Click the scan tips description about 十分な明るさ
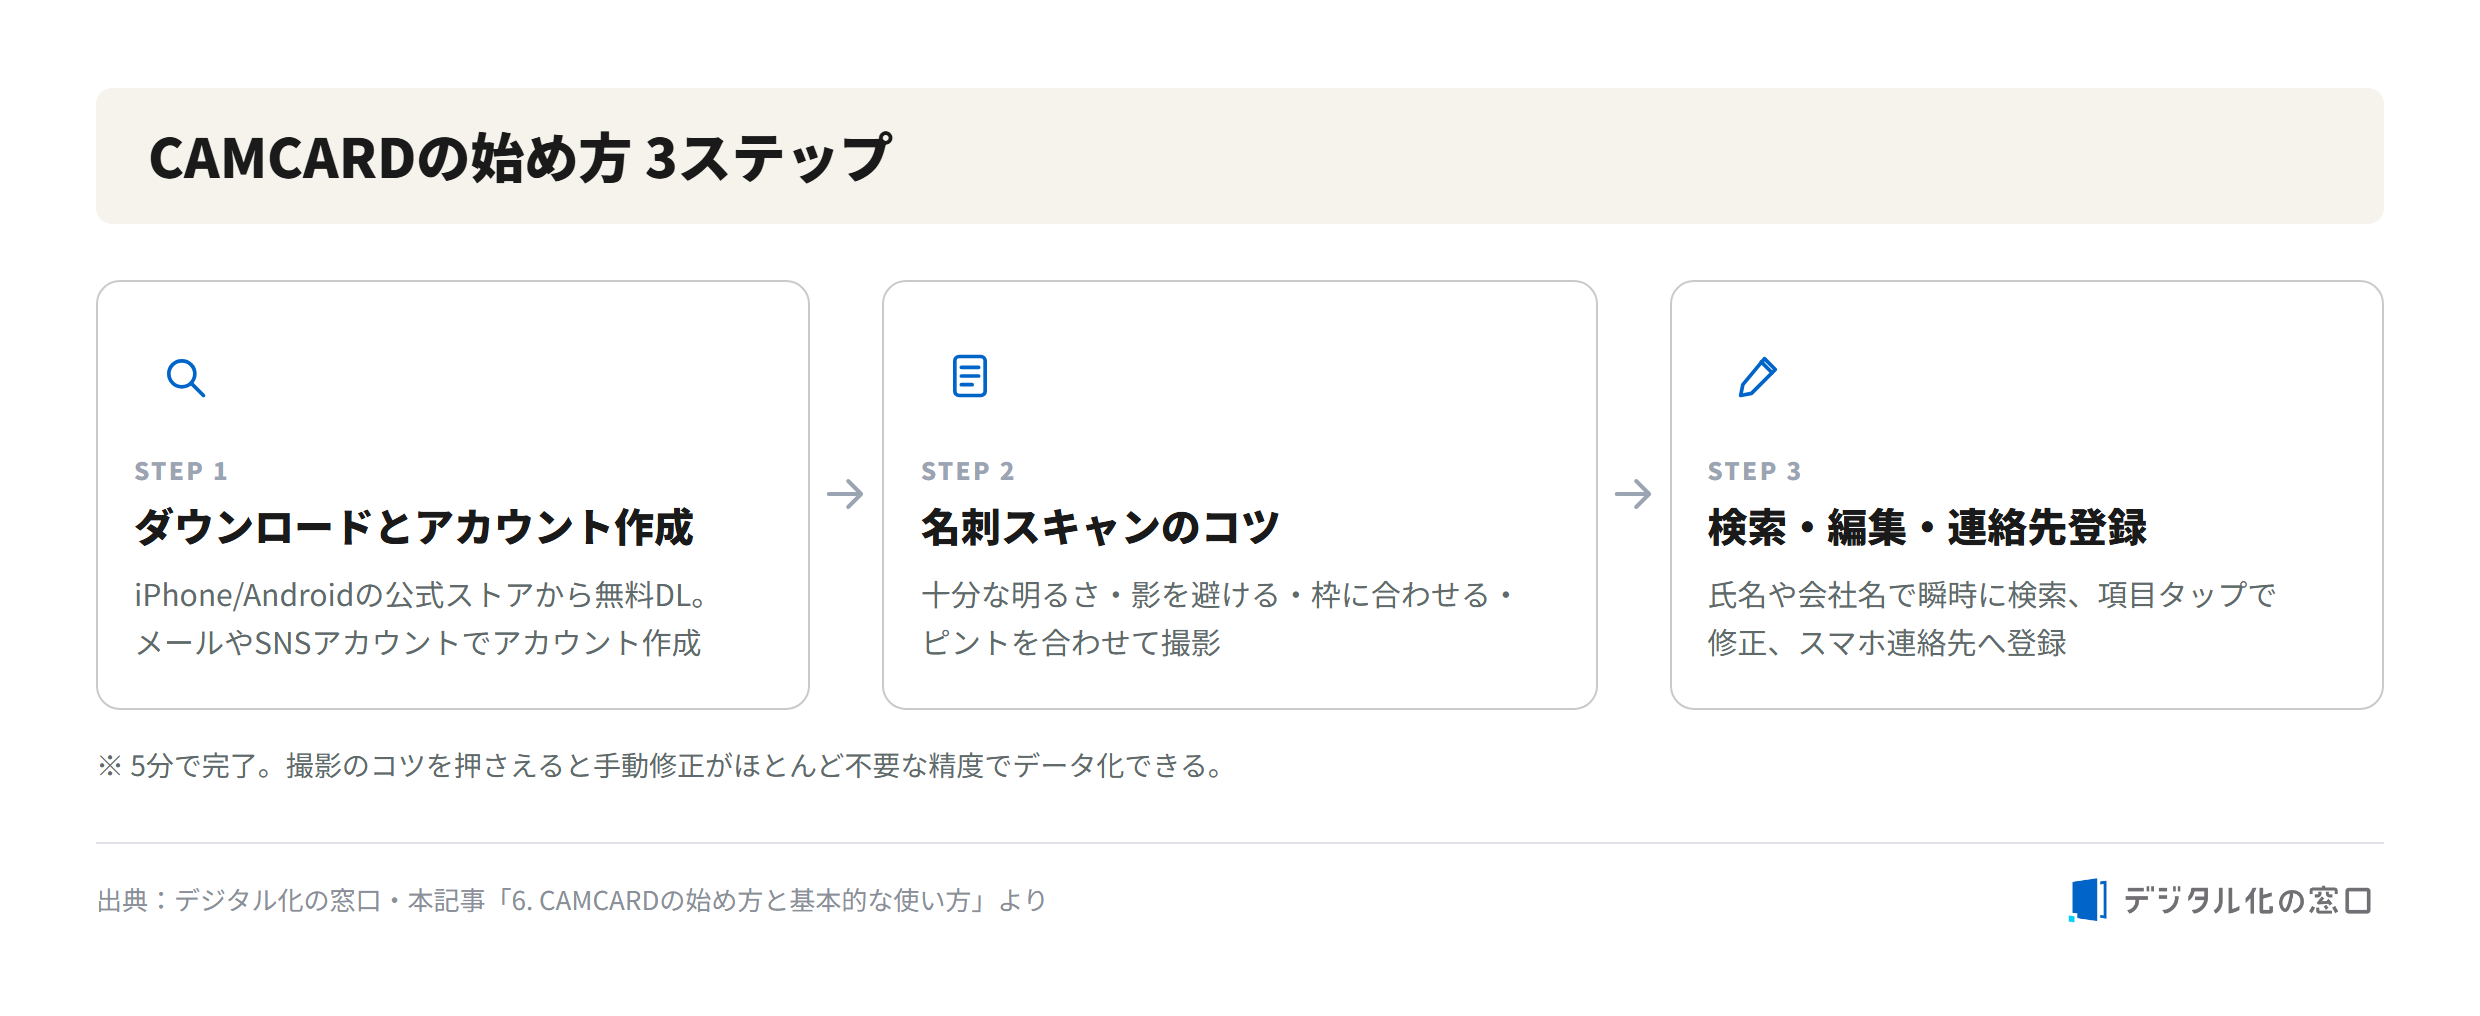The image size is (2480, 1016). pyautogui.click(x=1217, y=619)
